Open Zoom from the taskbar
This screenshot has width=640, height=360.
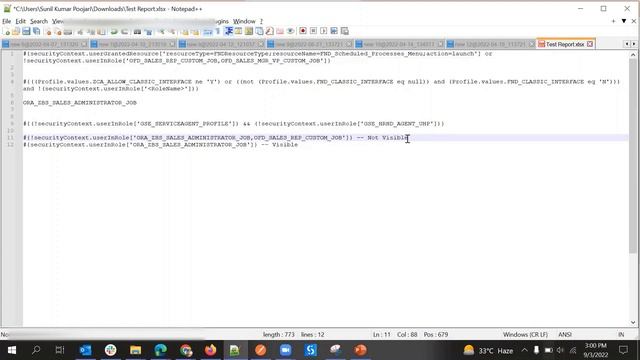pyautogui.click(x=285, y=350)
